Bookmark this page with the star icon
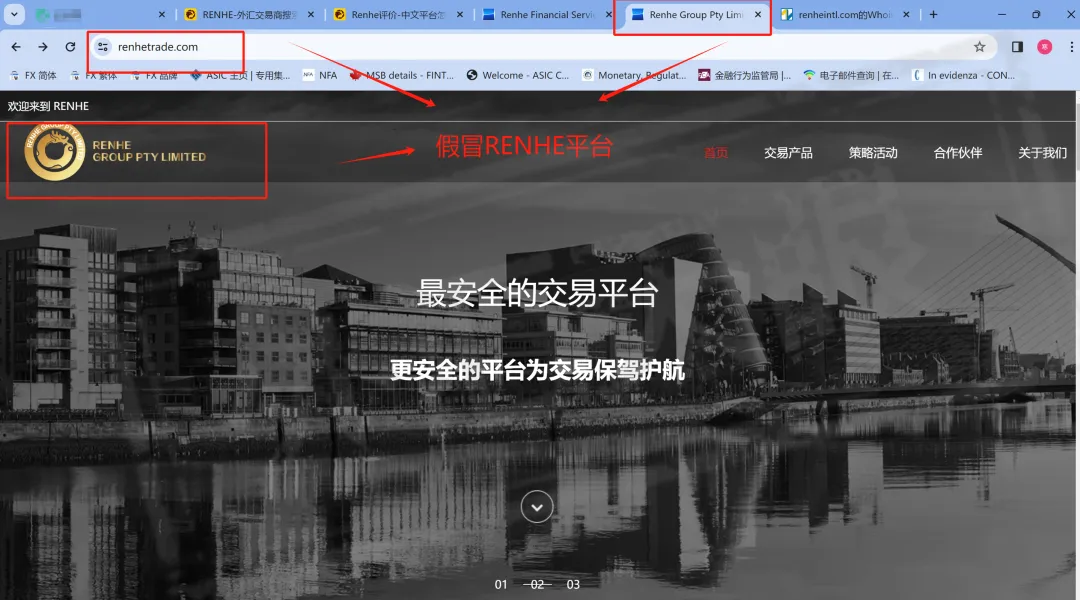1080x600 pixels. (x=979, y=47)
